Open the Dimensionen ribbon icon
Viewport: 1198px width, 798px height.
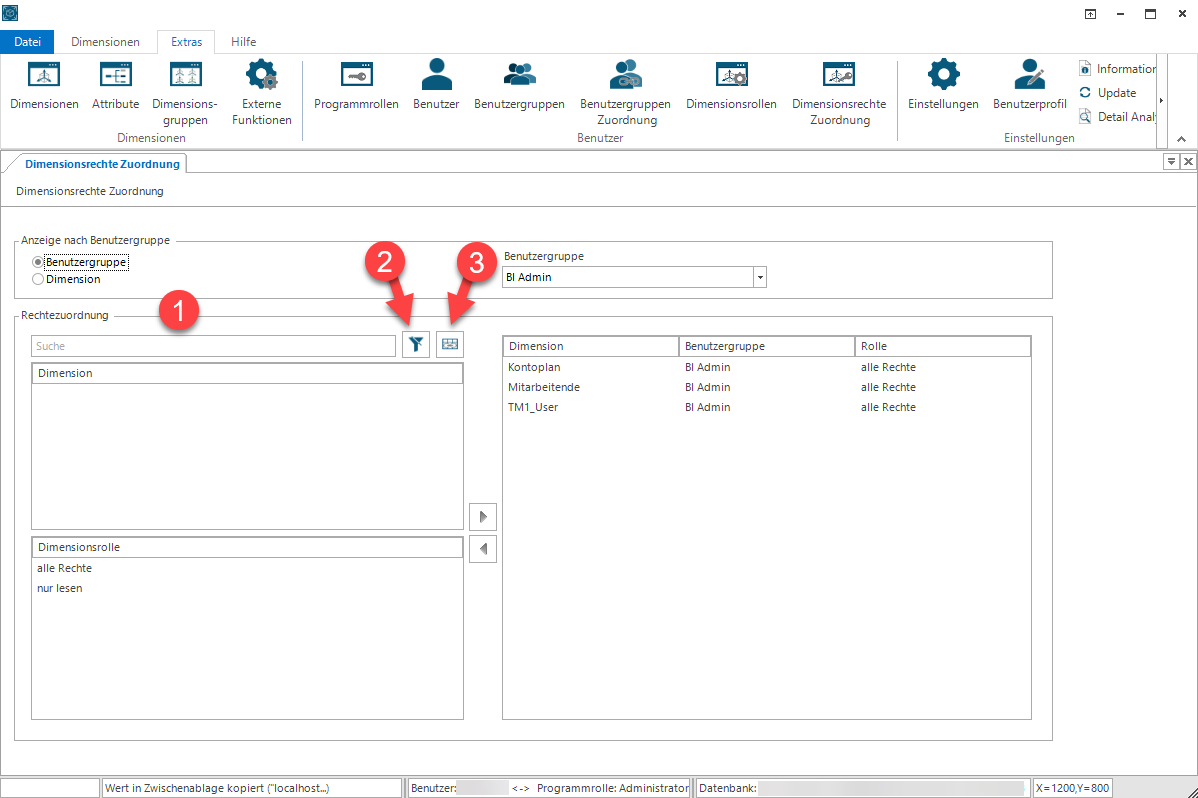click(44, 75)
